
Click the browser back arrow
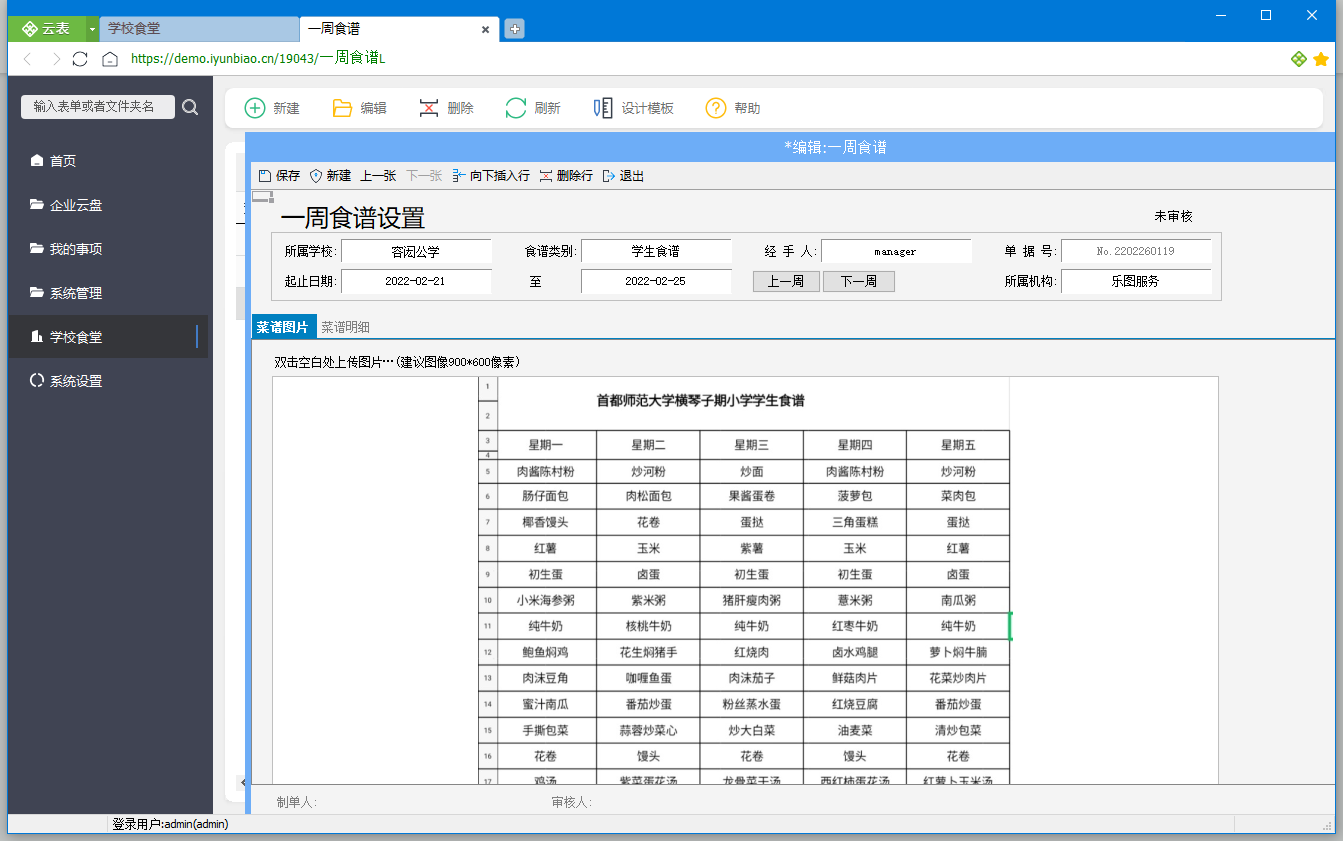(x=28, y=59)
